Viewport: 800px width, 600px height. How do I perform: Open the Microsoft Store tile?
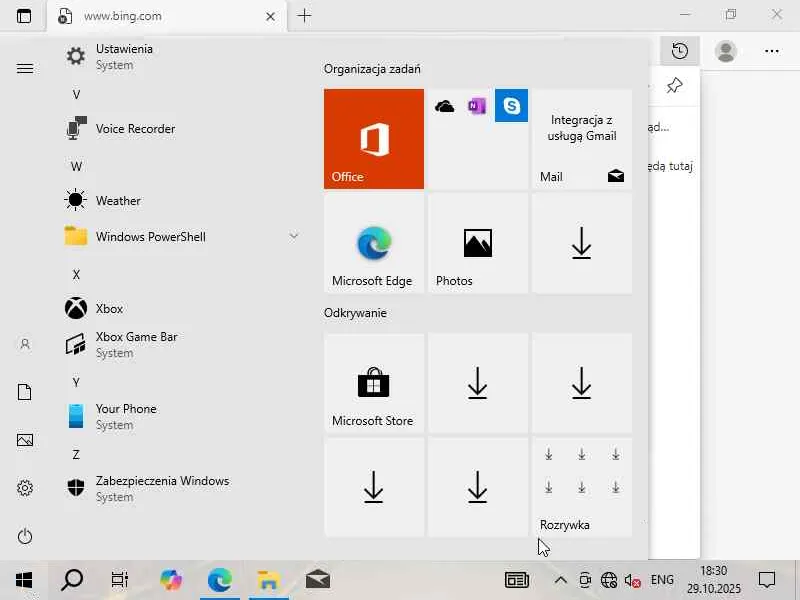373,383
